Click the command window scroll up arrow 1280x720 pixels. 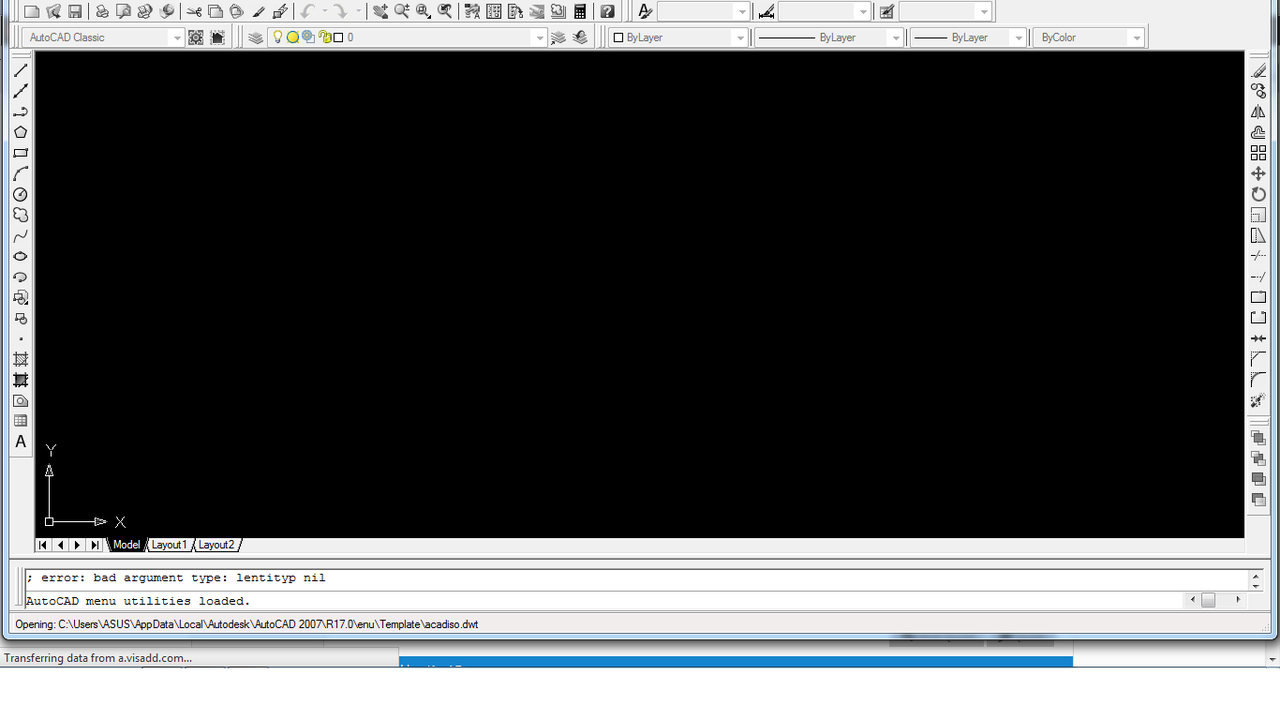pos(1256,575)
